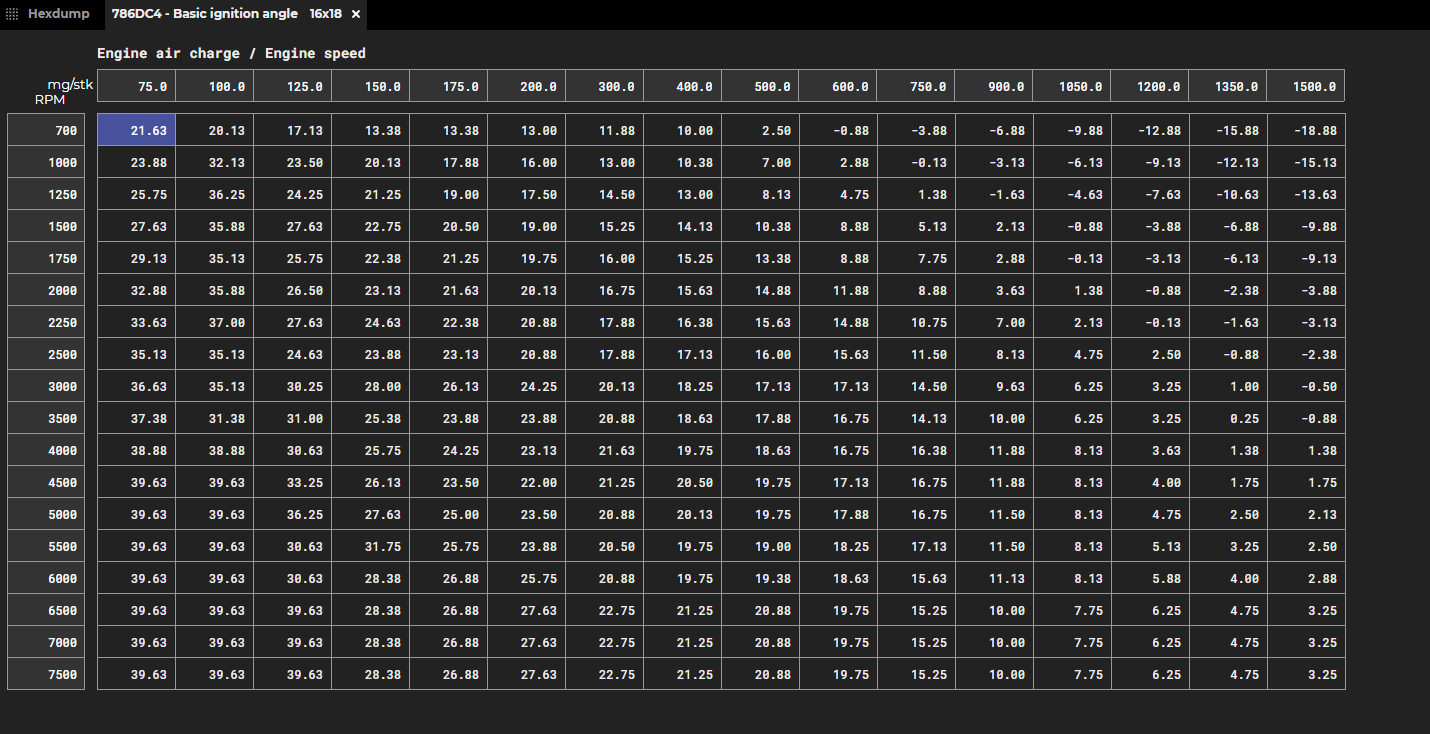
Task: Select cell 33.25 in the 4500 RPM row
Action: pyautogui.click(x=292, y=482)
